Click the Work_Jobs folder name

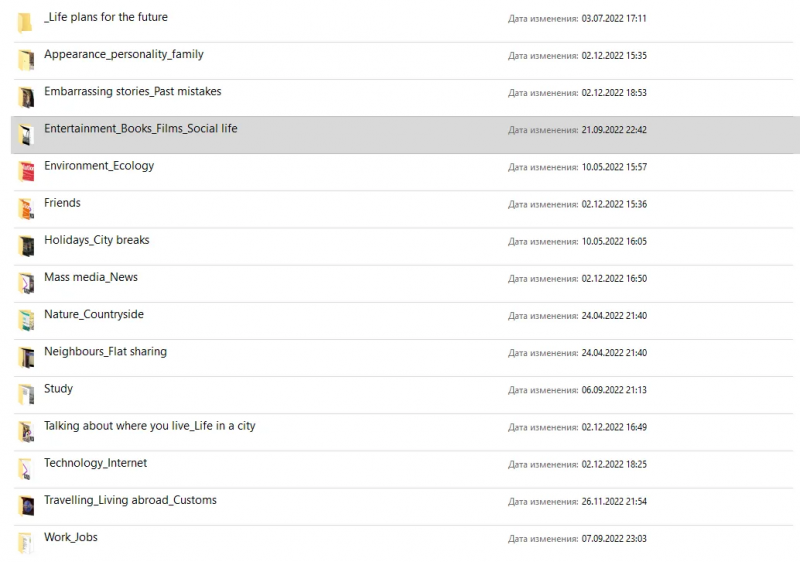tap(70, 537)
